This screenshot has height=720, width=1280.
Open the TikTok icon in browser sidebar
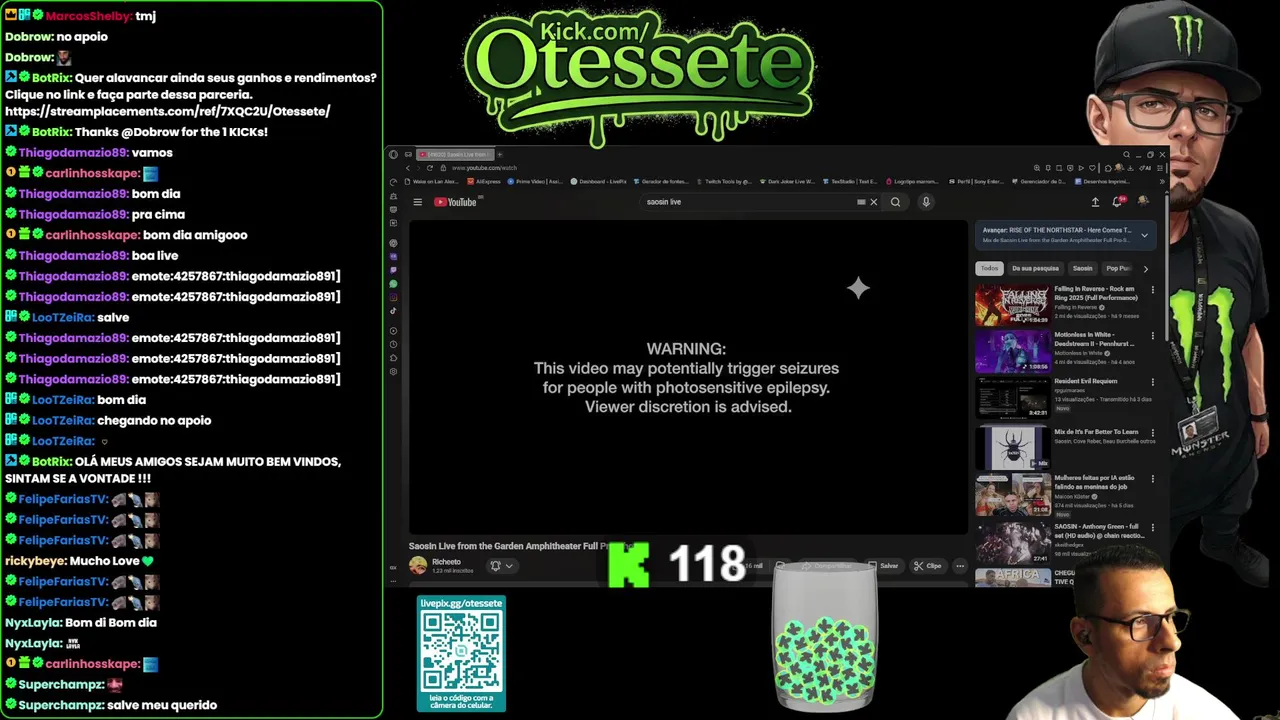[x=393, y=311]
